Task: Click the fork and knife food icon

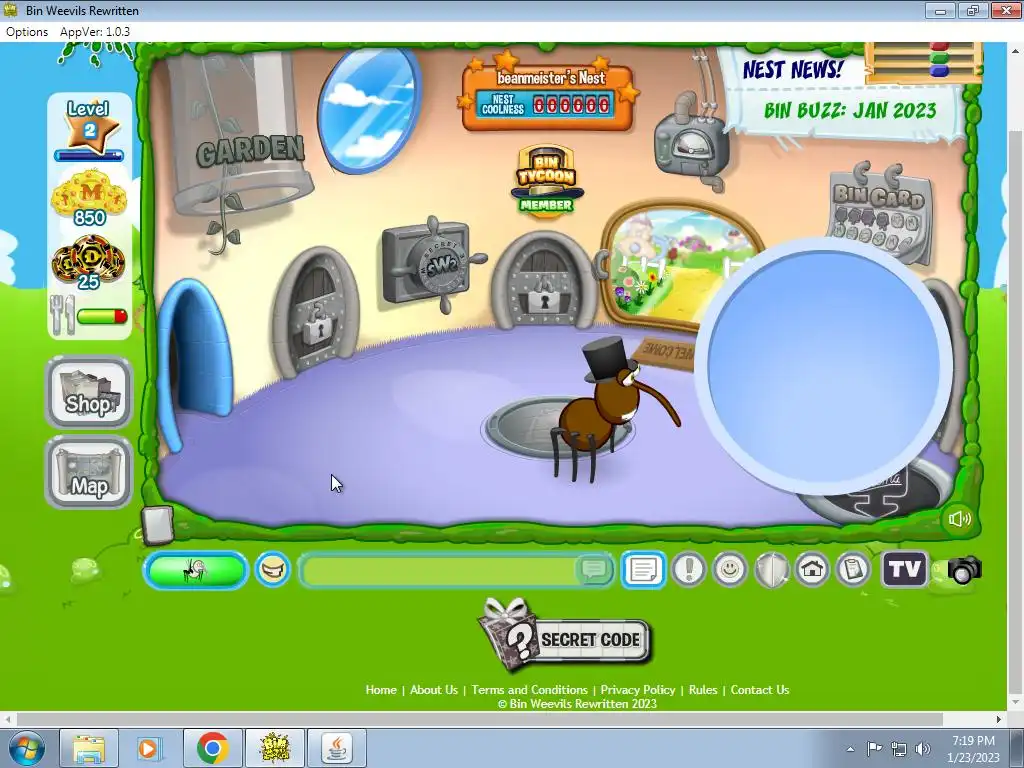Action: tap(63, 315)
